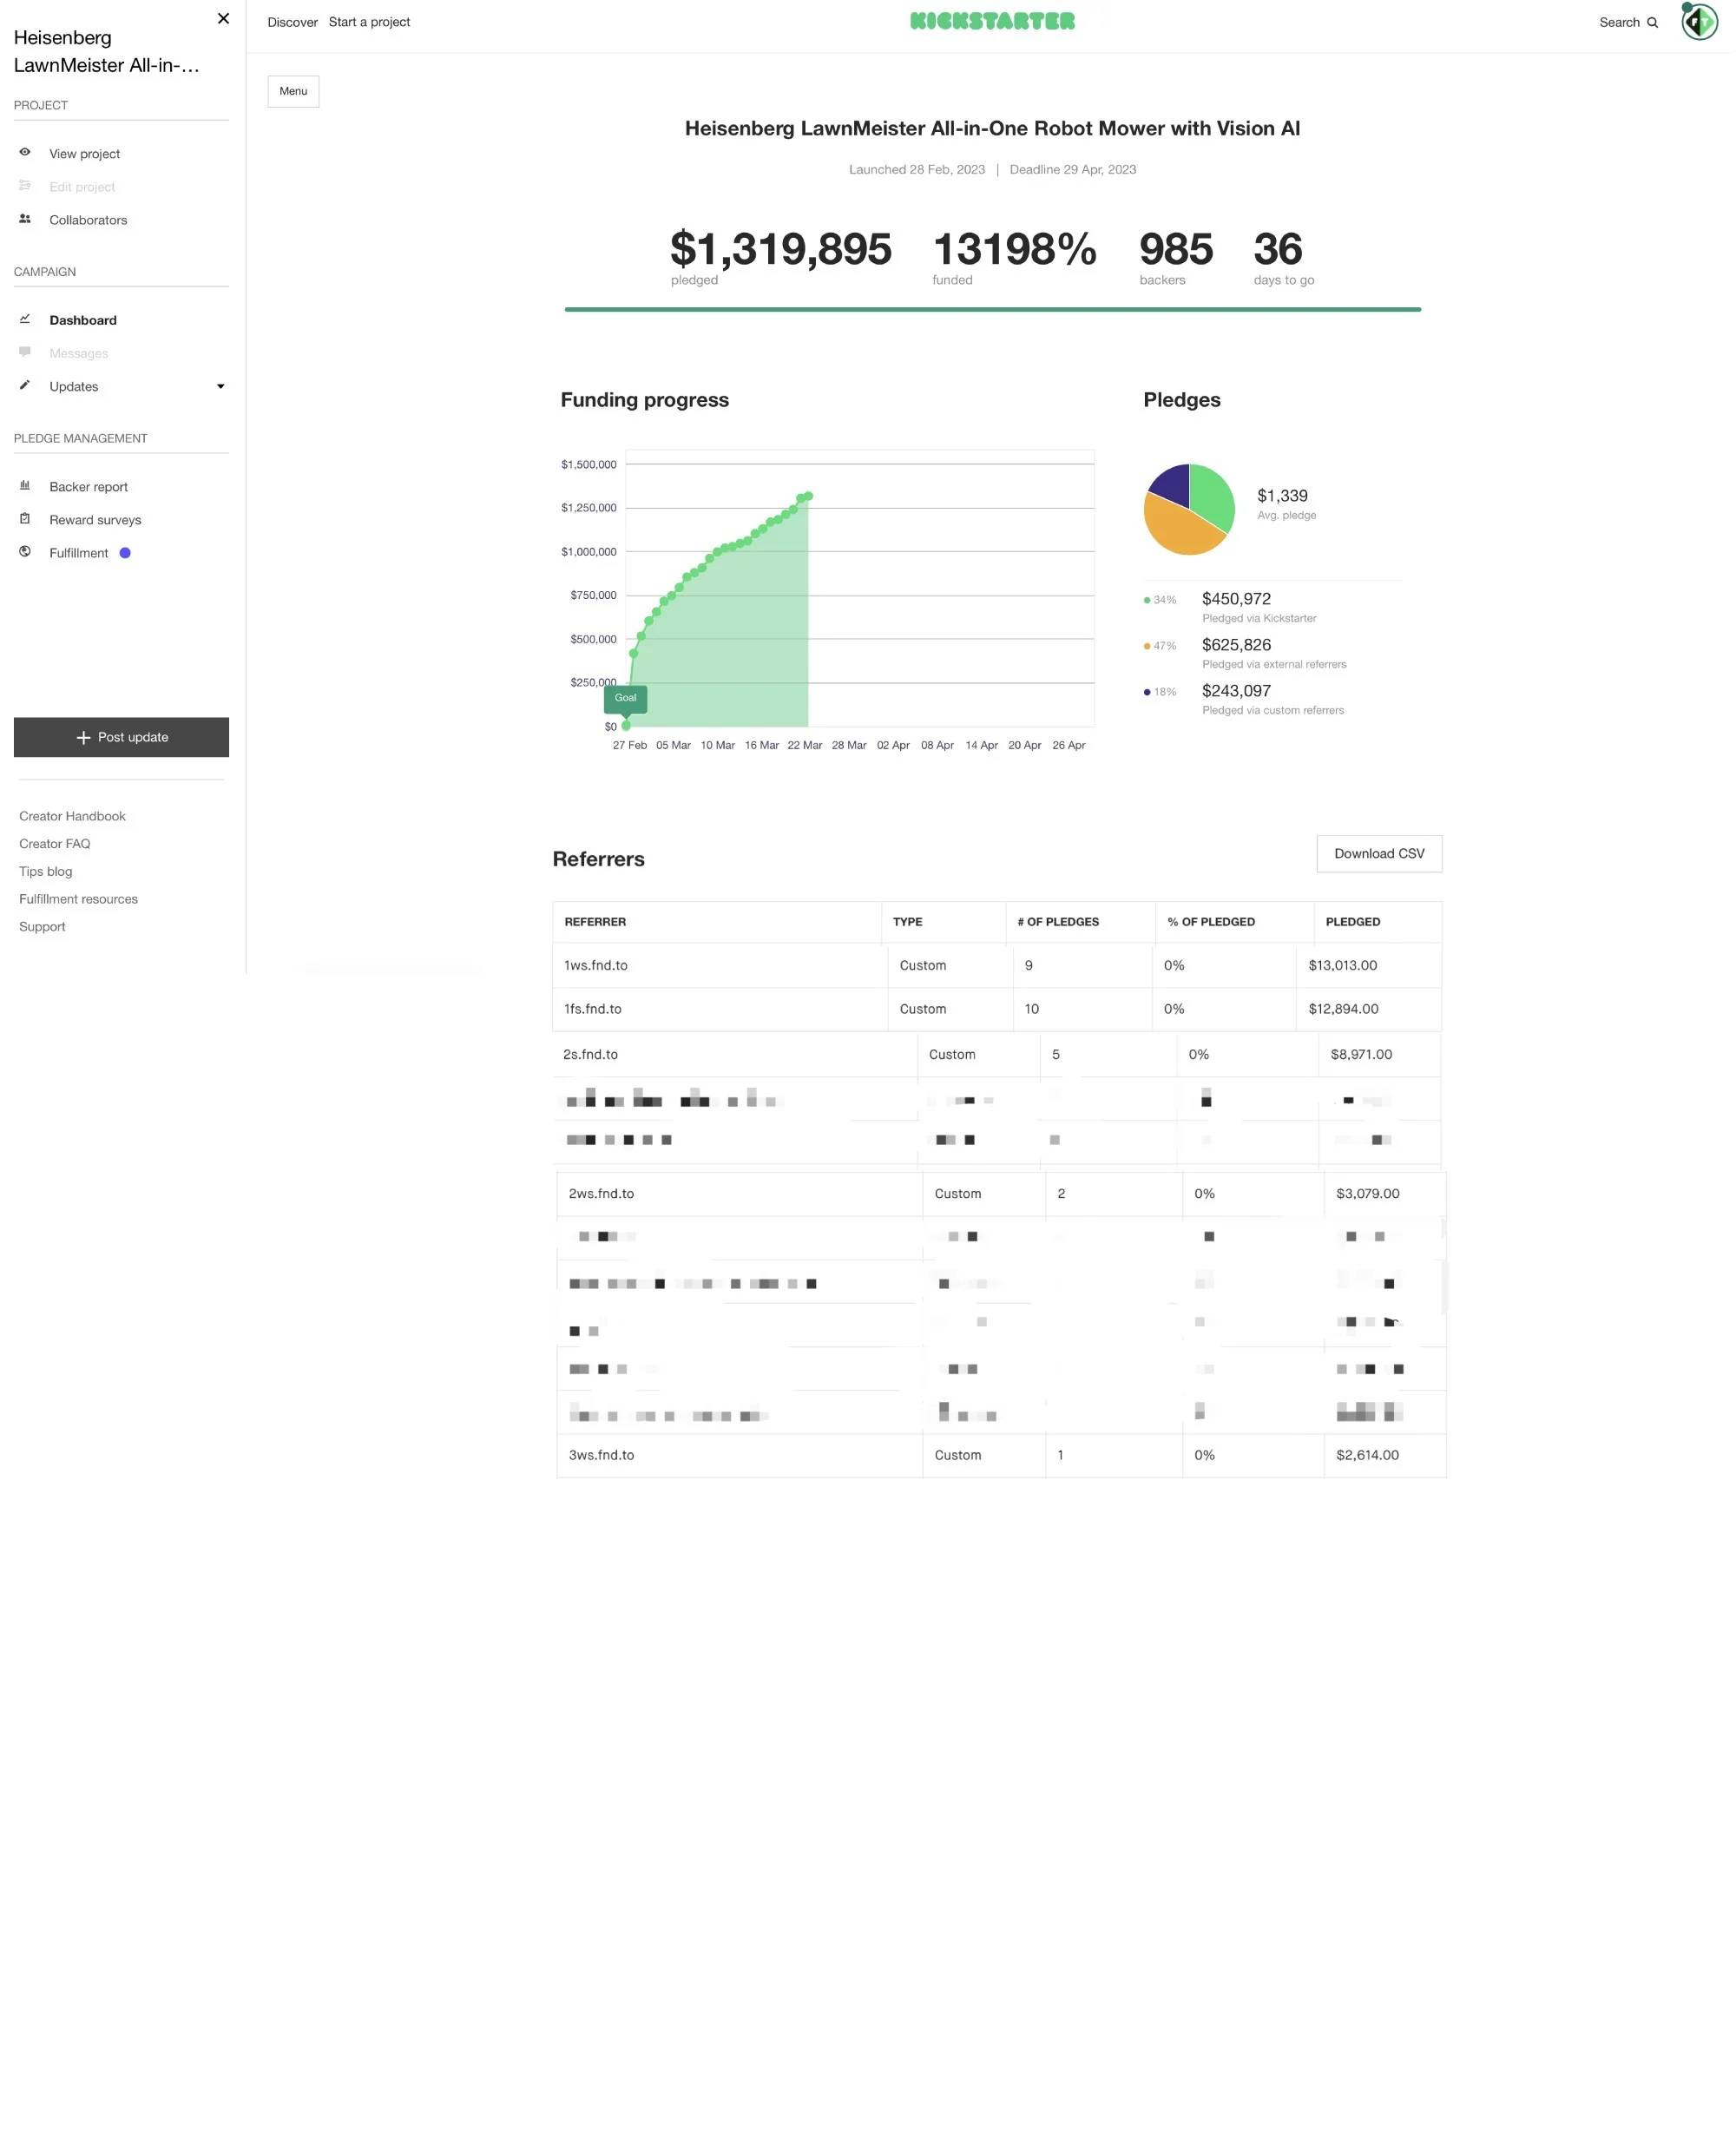This screenshot has width=1736, height=2132.
Task: Click the Fulfillment globe icon
Action: [25, 552]
